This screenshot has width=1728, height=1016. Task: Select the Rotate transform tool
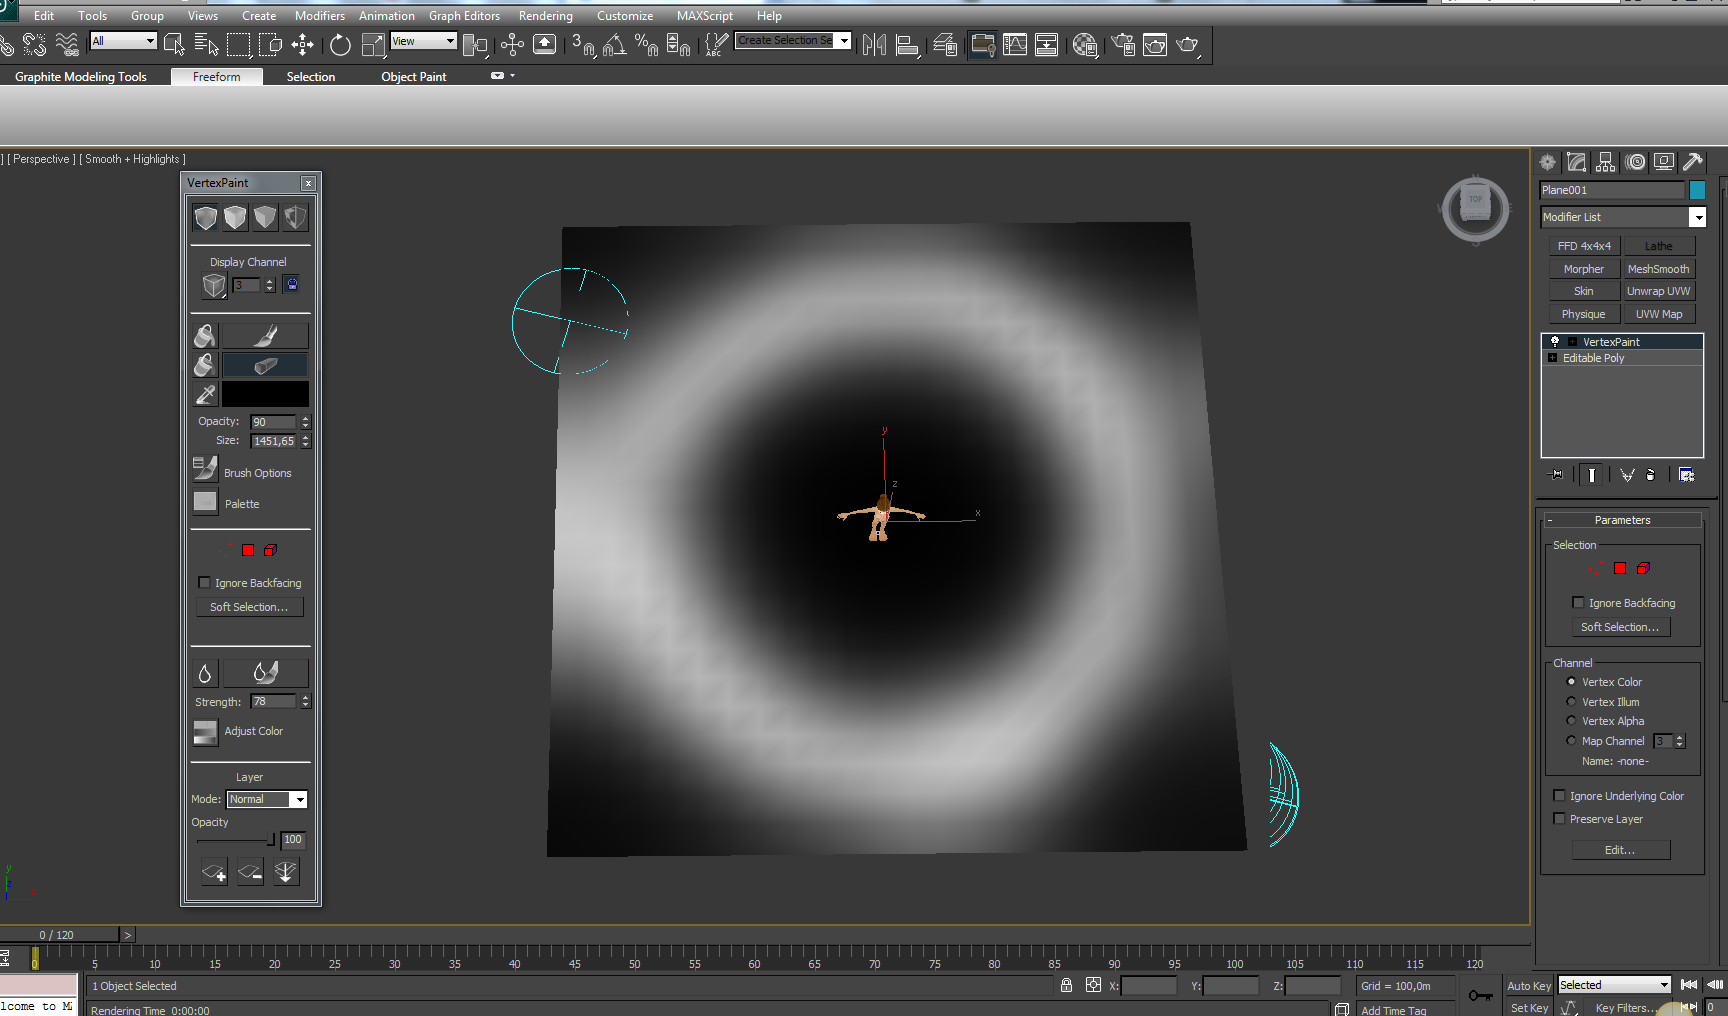340,44
